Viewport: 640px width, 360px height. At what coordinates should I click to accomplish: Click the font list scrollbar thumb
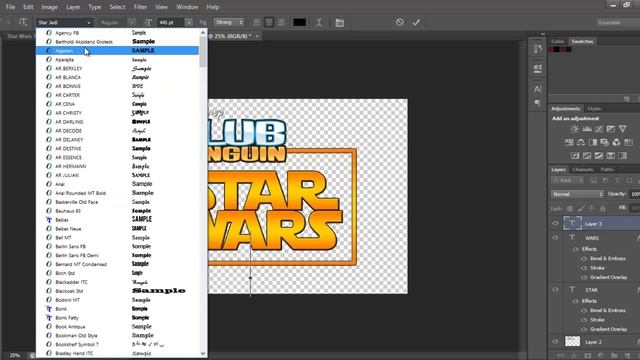(203, 52)
